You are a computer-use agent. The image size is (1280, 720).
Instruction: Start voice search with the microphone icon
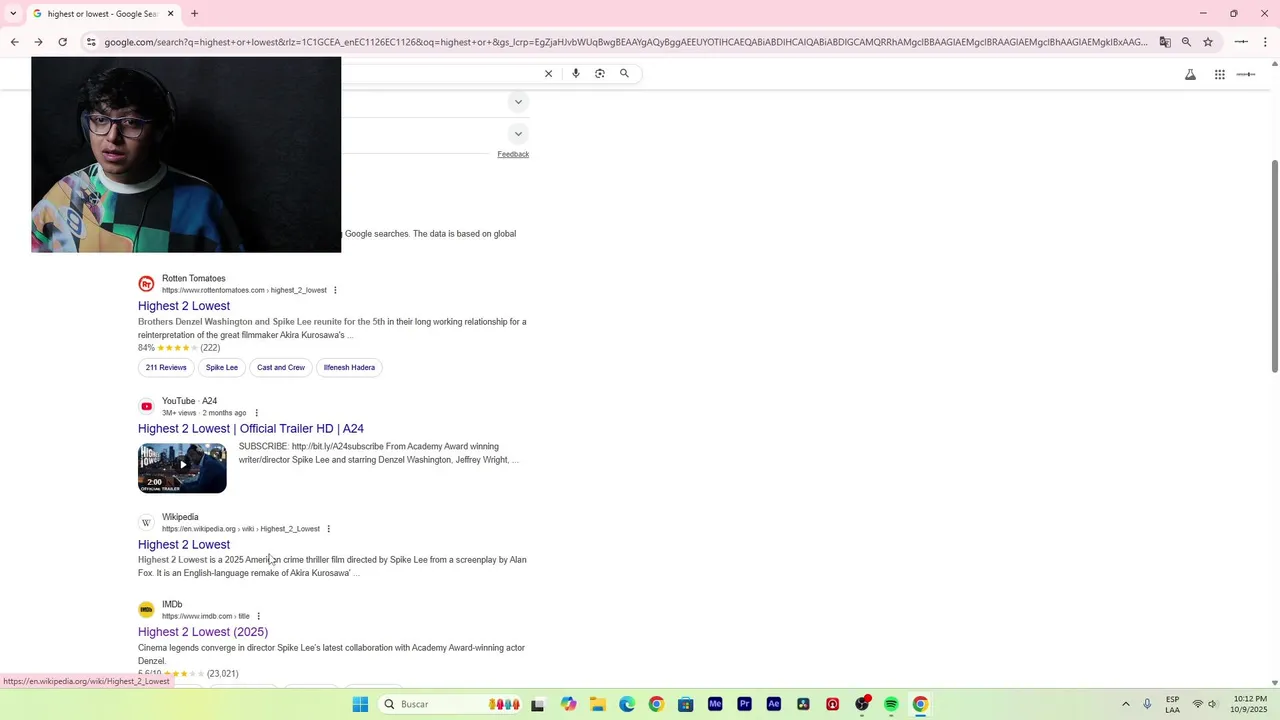(x=575, y=73)
